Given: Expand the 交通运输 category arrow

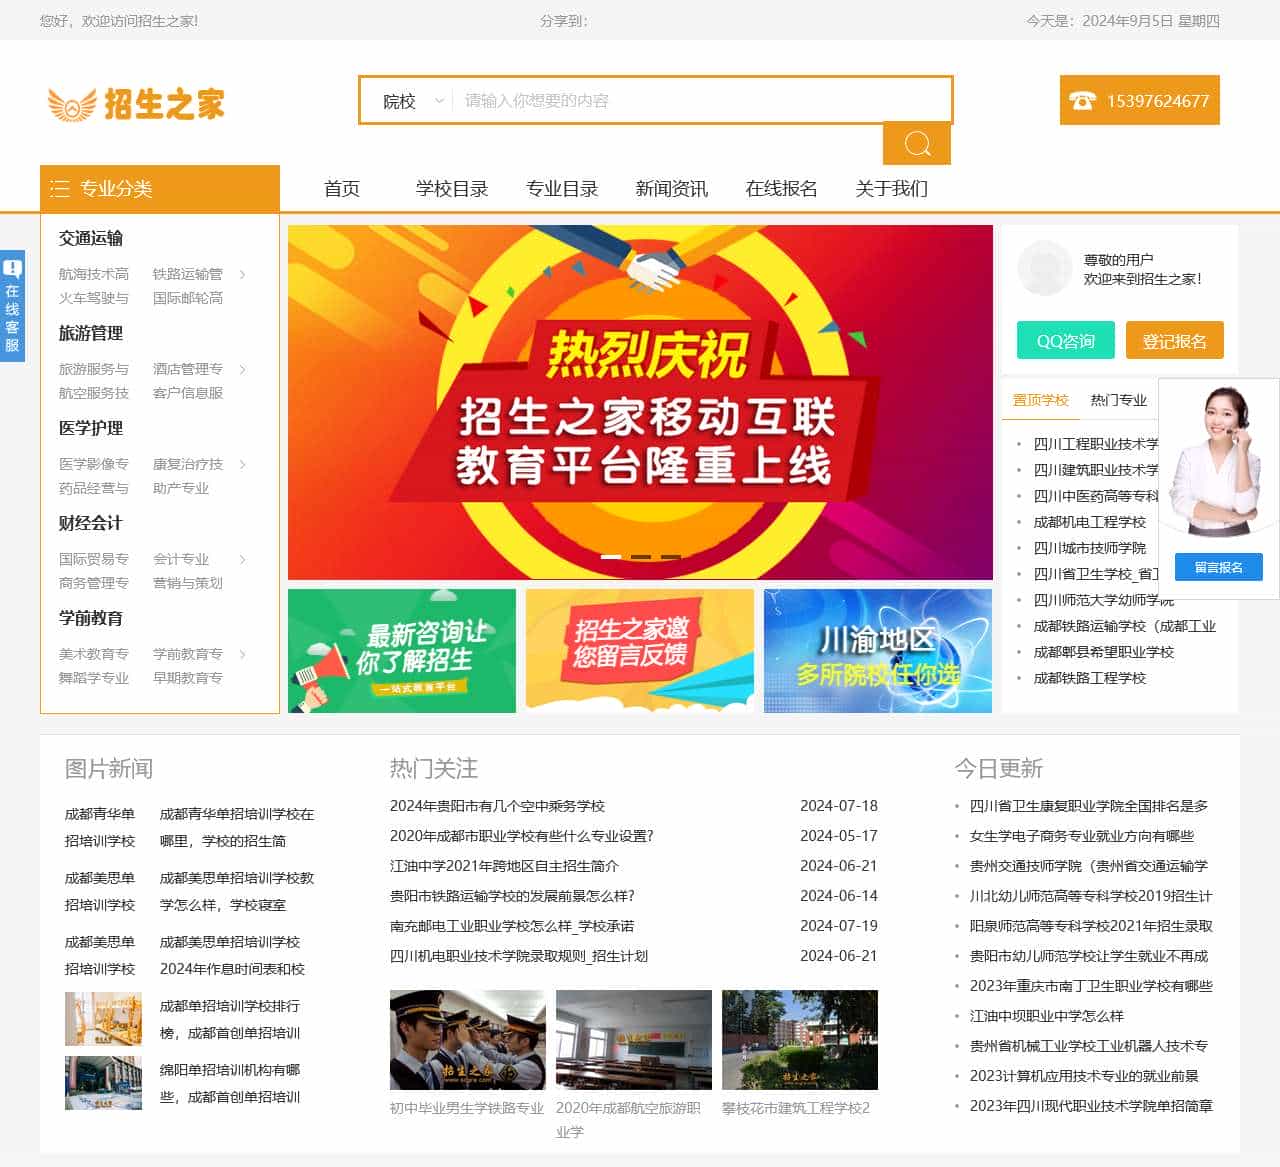Looking at the screenshot, I should coord(242,274).
